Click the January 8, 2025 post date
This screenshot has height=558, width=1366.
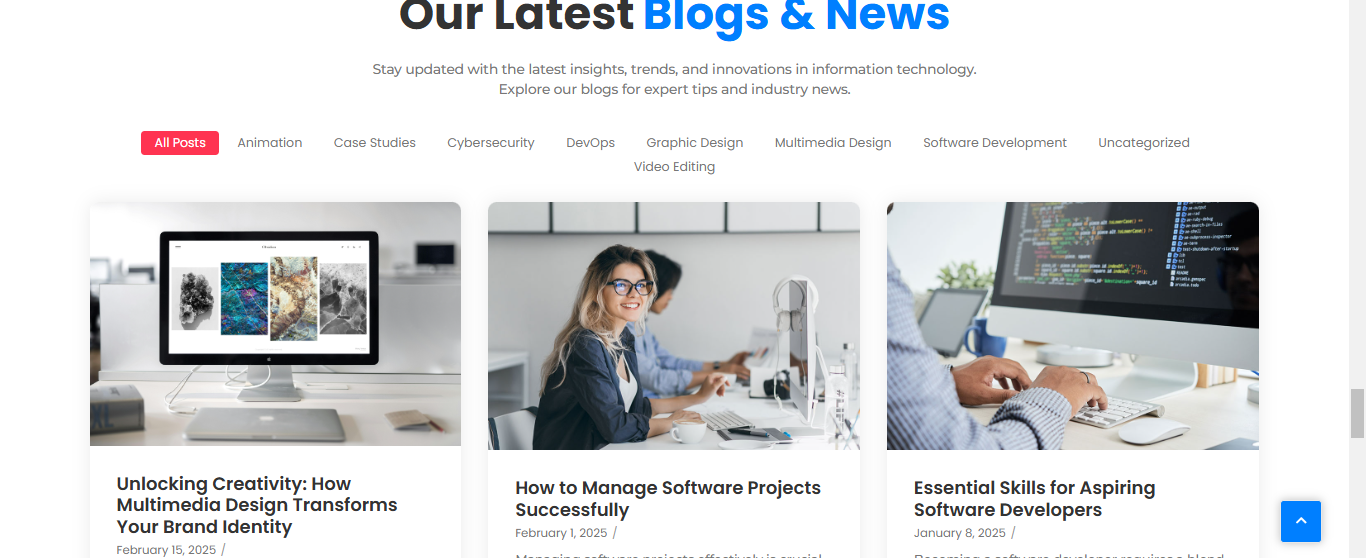point(960,533)
